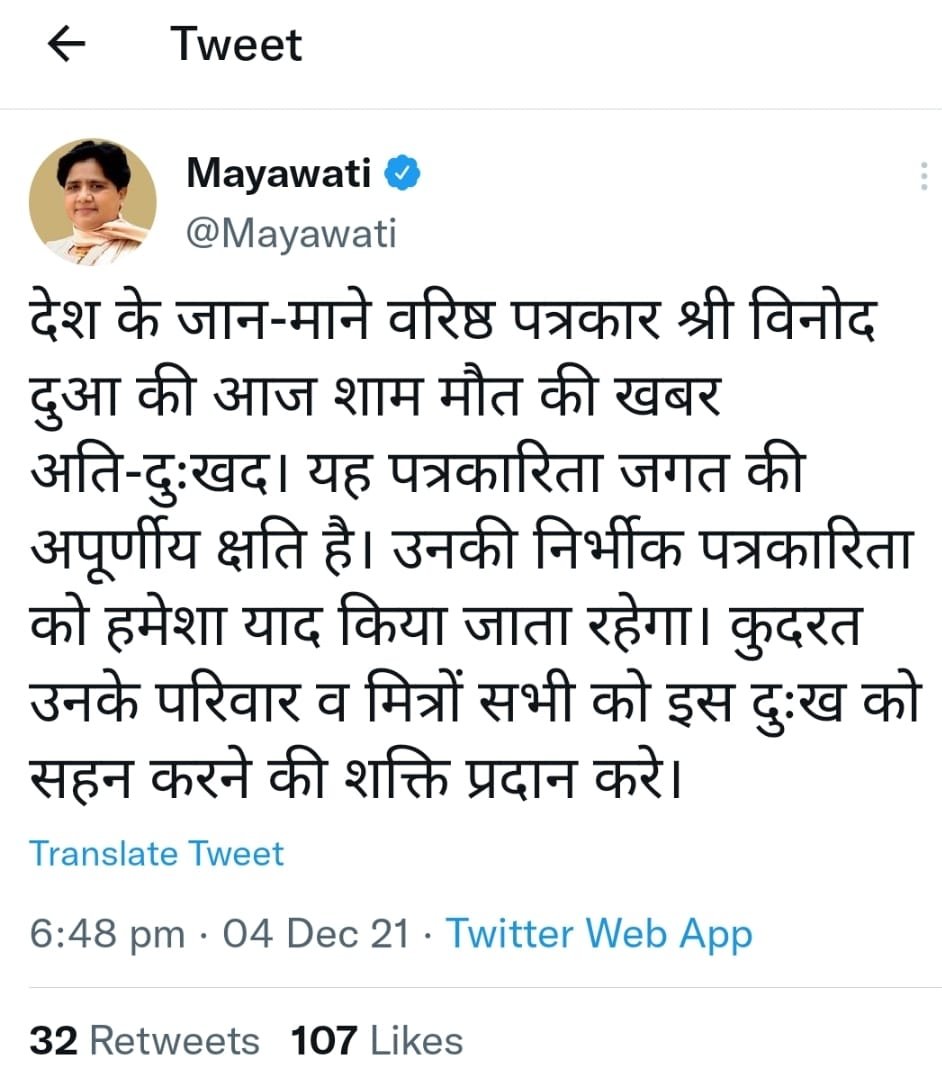Click the number 32 before Retweets
The image size is (942, 1089).
53,1040
